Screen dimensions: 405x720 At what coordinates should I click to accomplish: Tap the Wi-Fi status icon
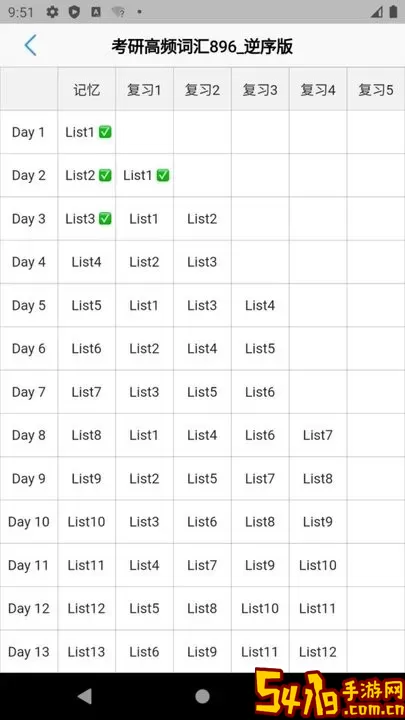[x=118, y=12]
